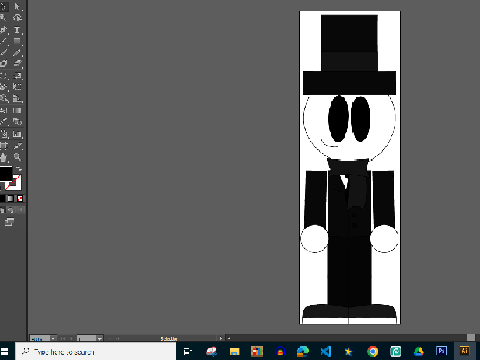The width and height of the screenshot is (480, 360).
Task: Open Task View on the taskbar
Action: point(188,351)
